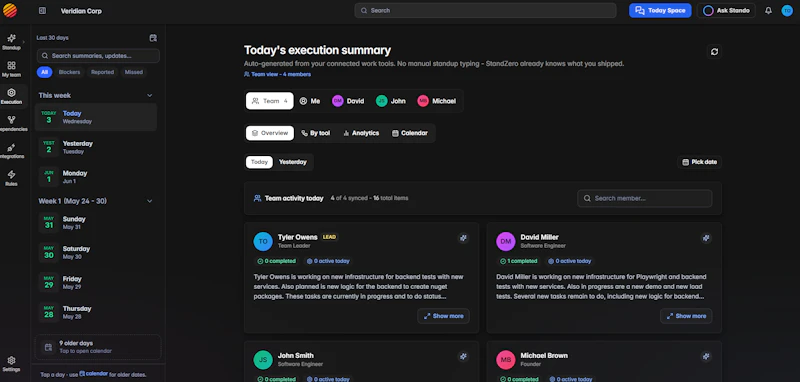Open the 9 older days calendar card

[98, 347]
